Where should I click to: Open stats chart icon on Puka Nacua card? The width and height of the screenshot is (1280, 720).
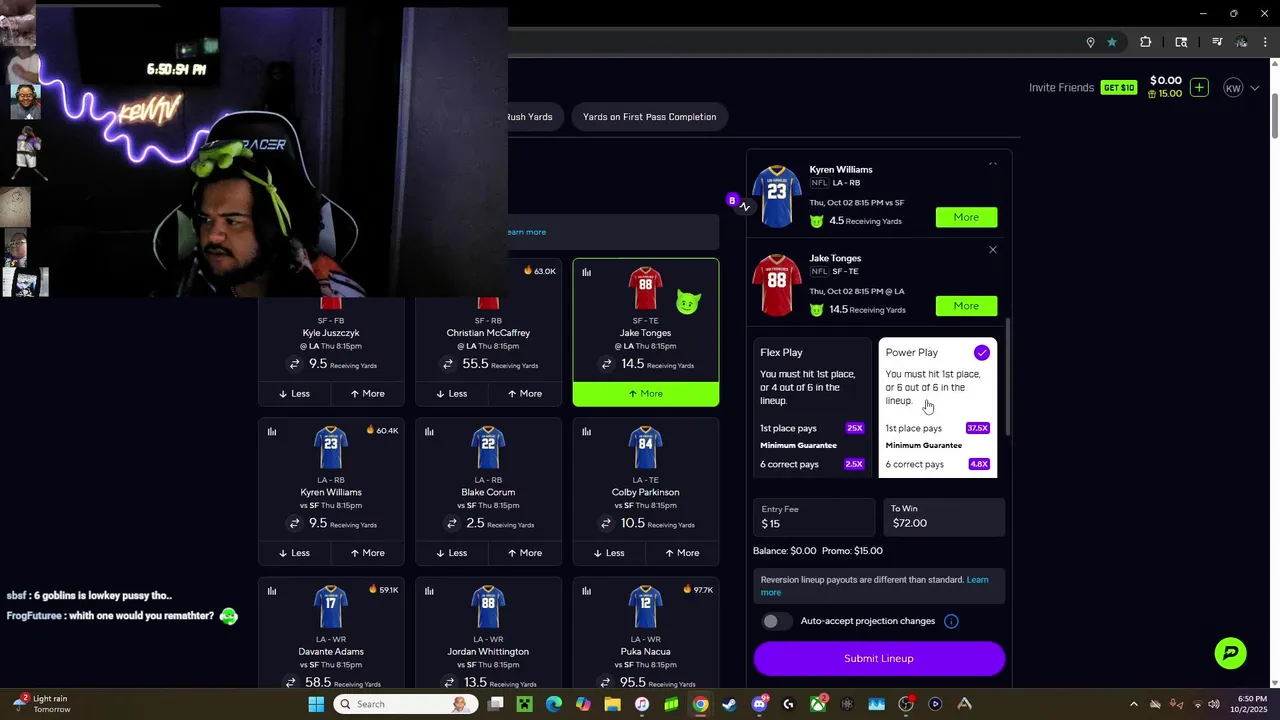[587, 590]
